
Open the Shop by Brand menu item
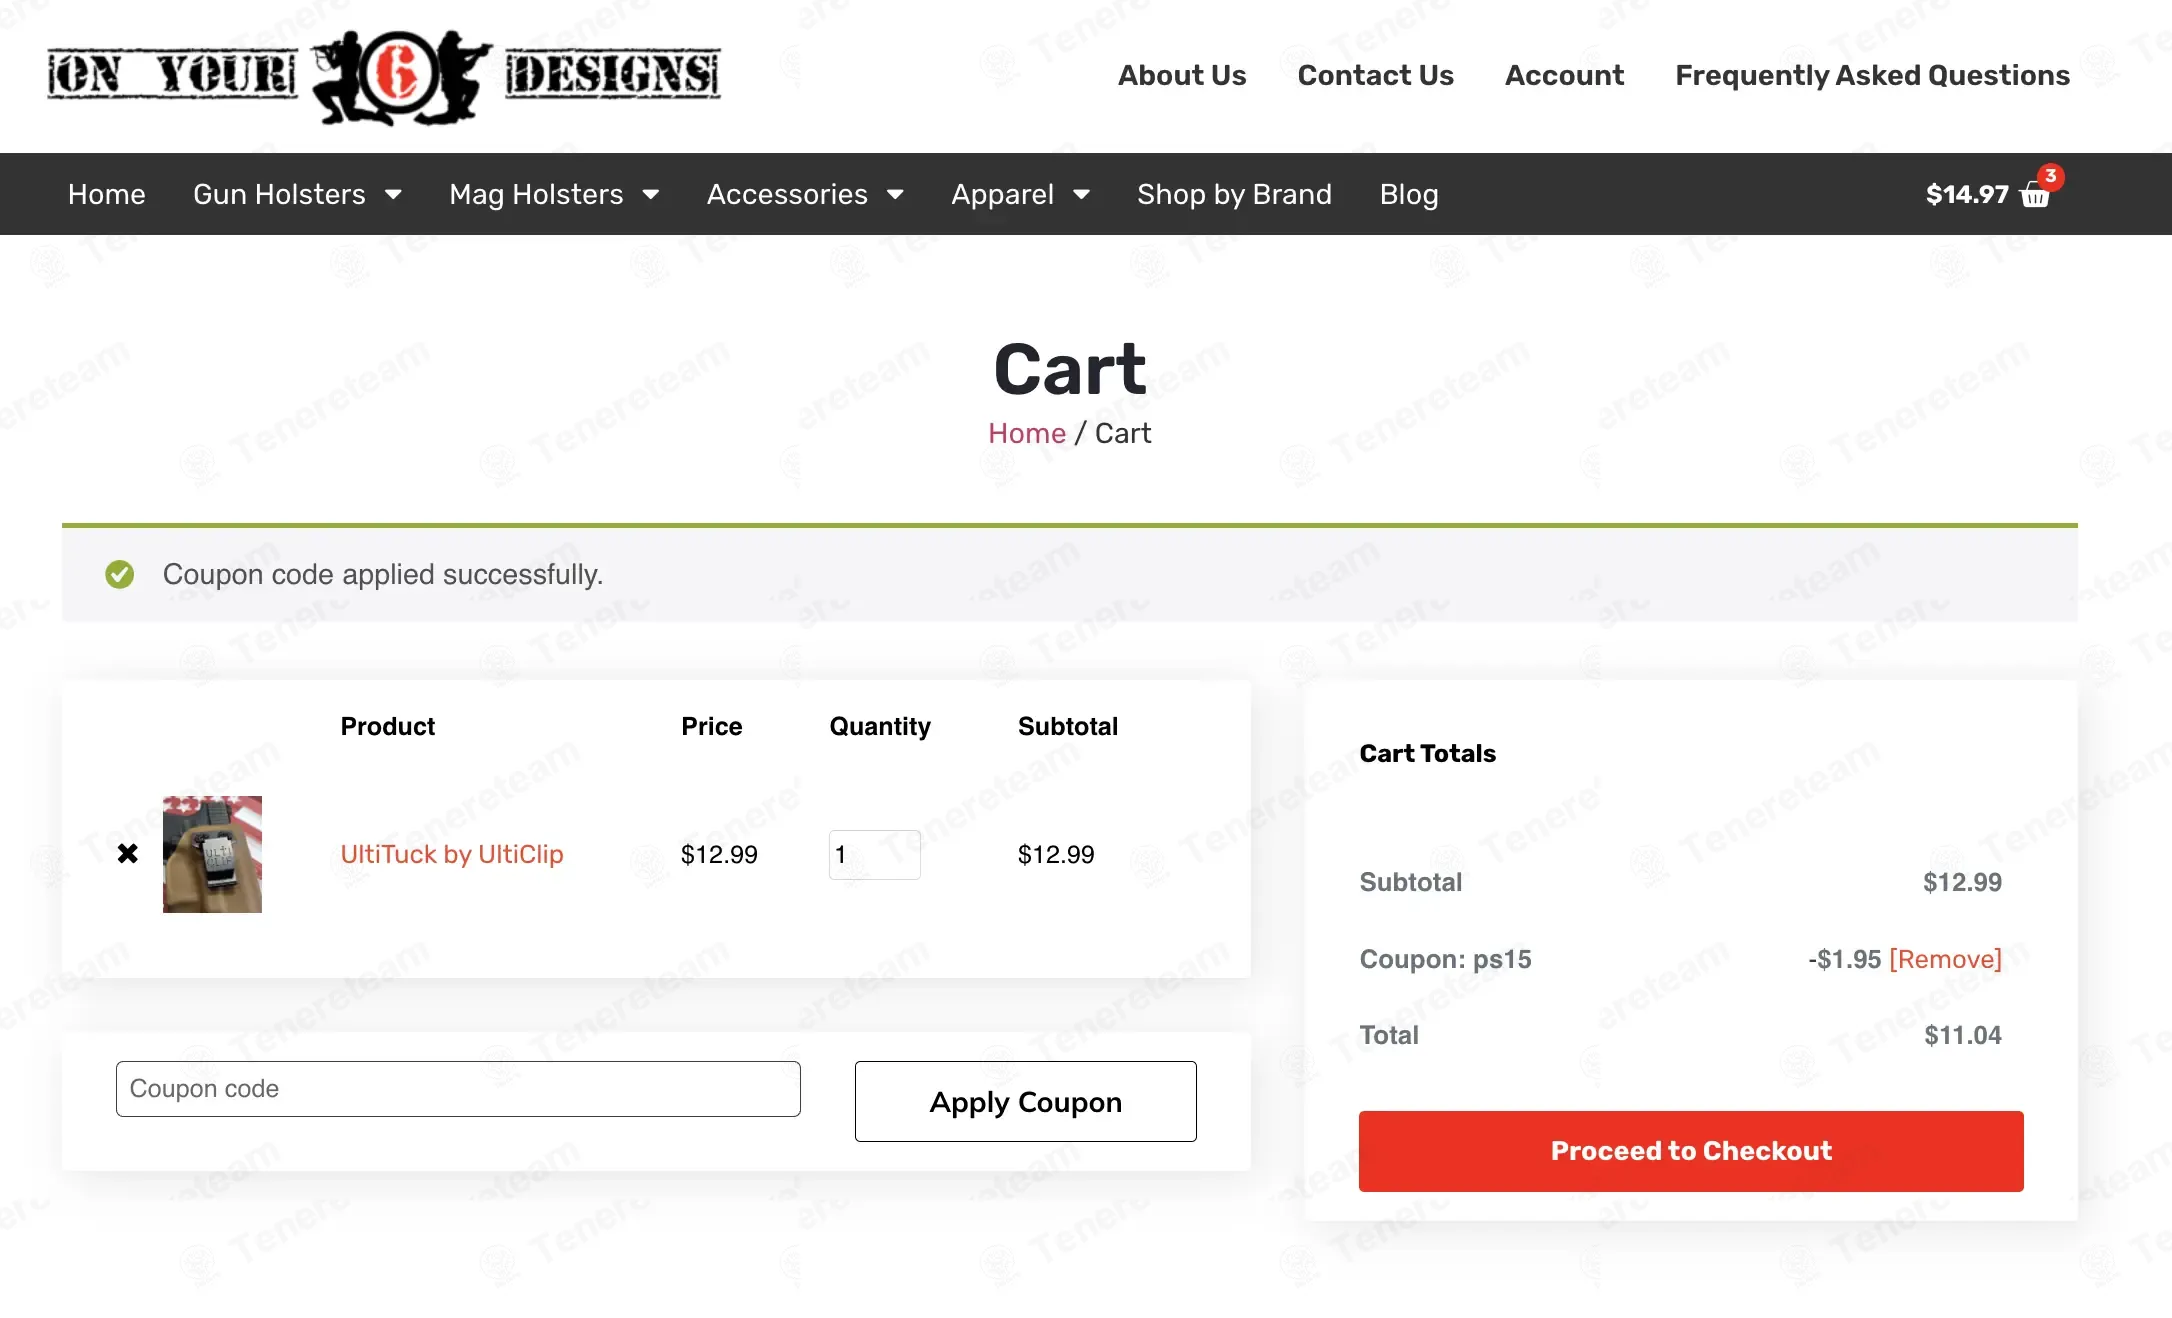click(x=1234, y=194)
